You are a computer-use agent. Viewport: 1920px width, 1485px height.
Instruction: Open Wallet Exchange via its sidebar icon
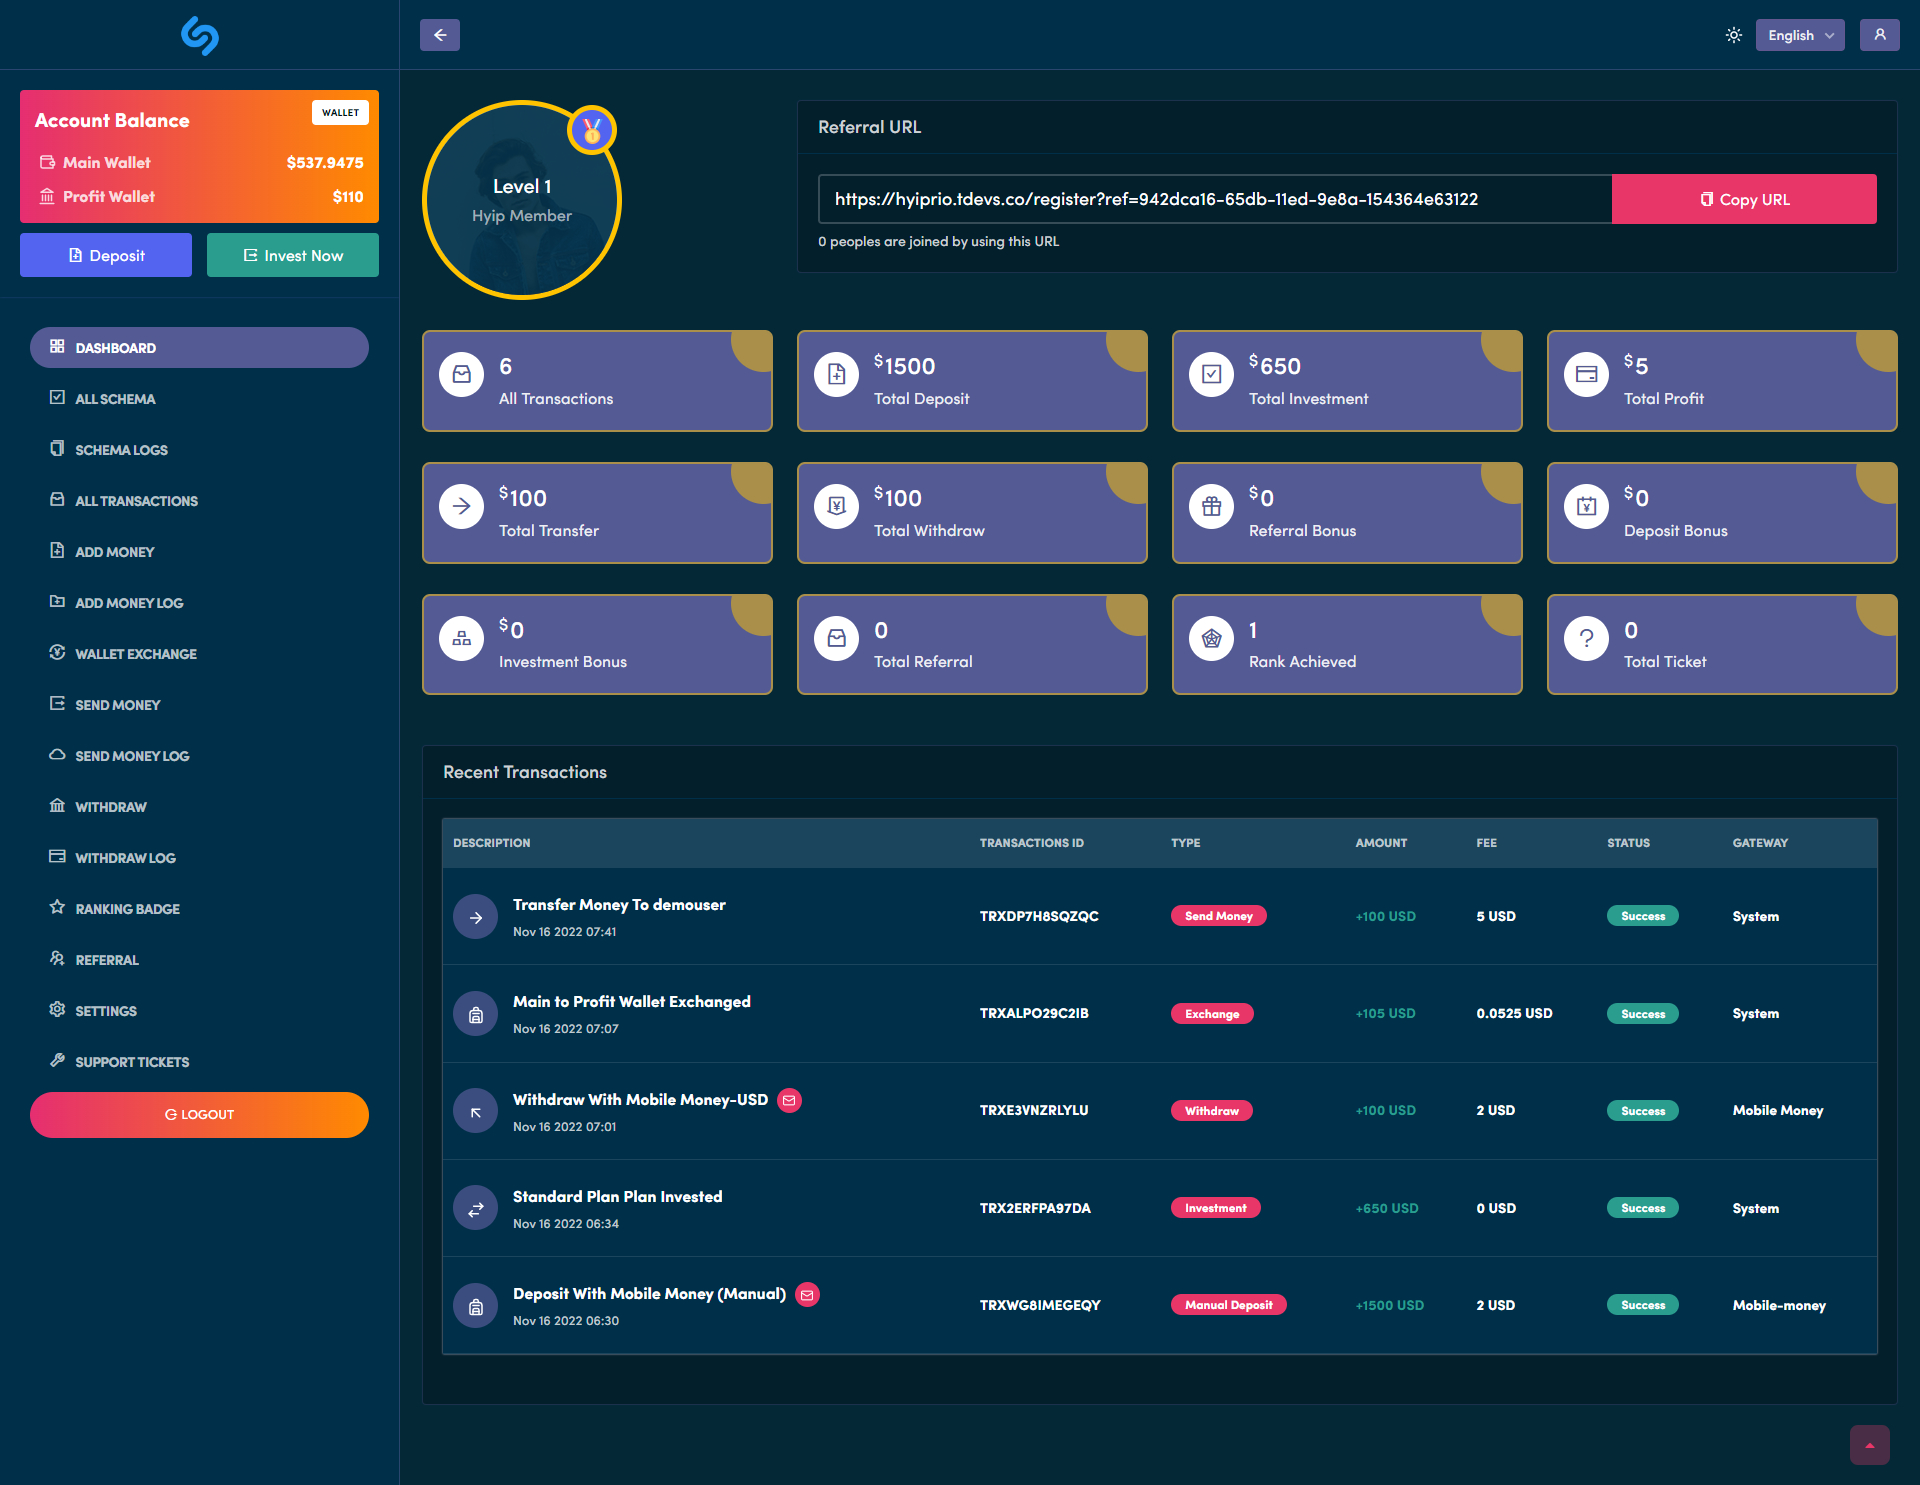point(57,653)
